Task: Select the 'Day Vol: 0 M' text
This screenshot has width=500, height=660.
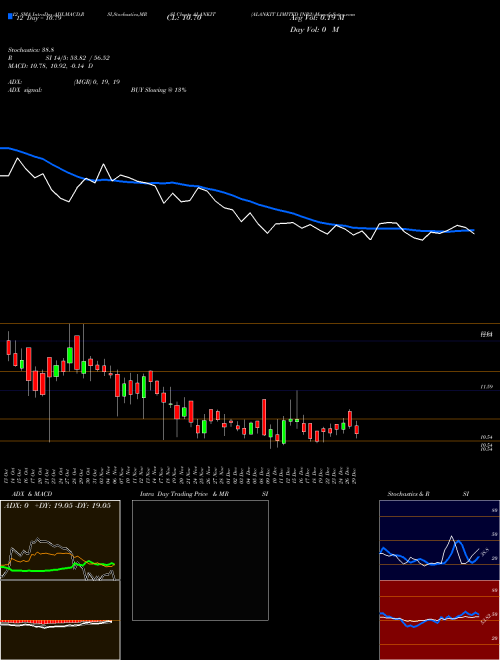Action: point(314,30)
